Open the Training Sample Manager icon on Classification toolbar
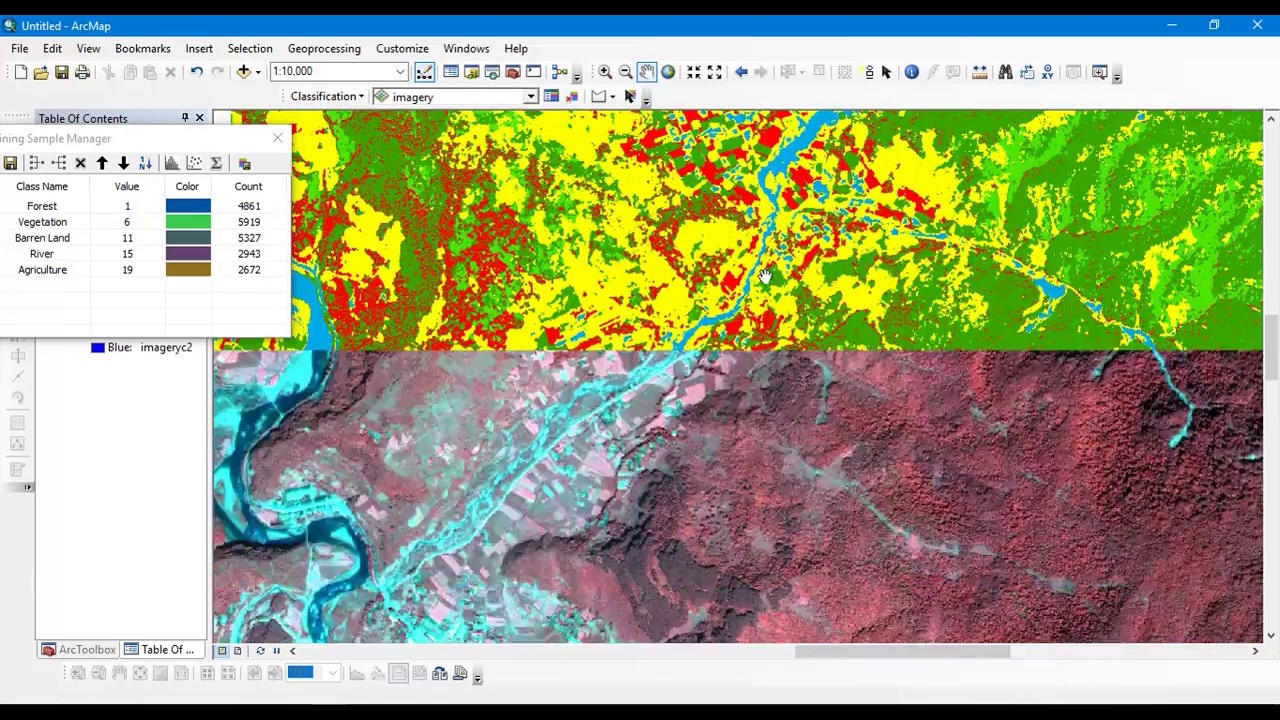 point(551,97)
